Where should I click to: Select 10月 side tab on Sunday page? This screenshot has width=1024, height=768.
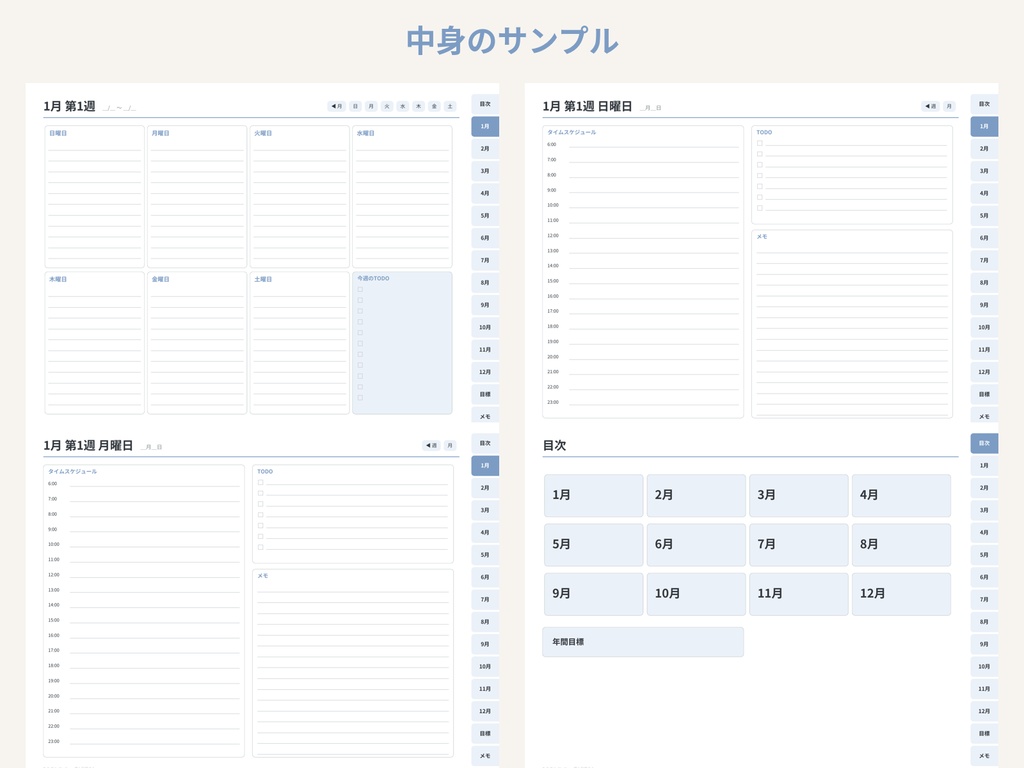click(984, 327)
